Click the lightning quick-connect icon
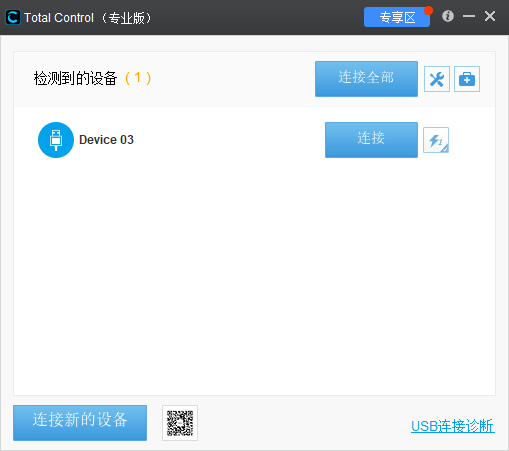The width and height of the screenshot is (509, 451). (436, 140)
